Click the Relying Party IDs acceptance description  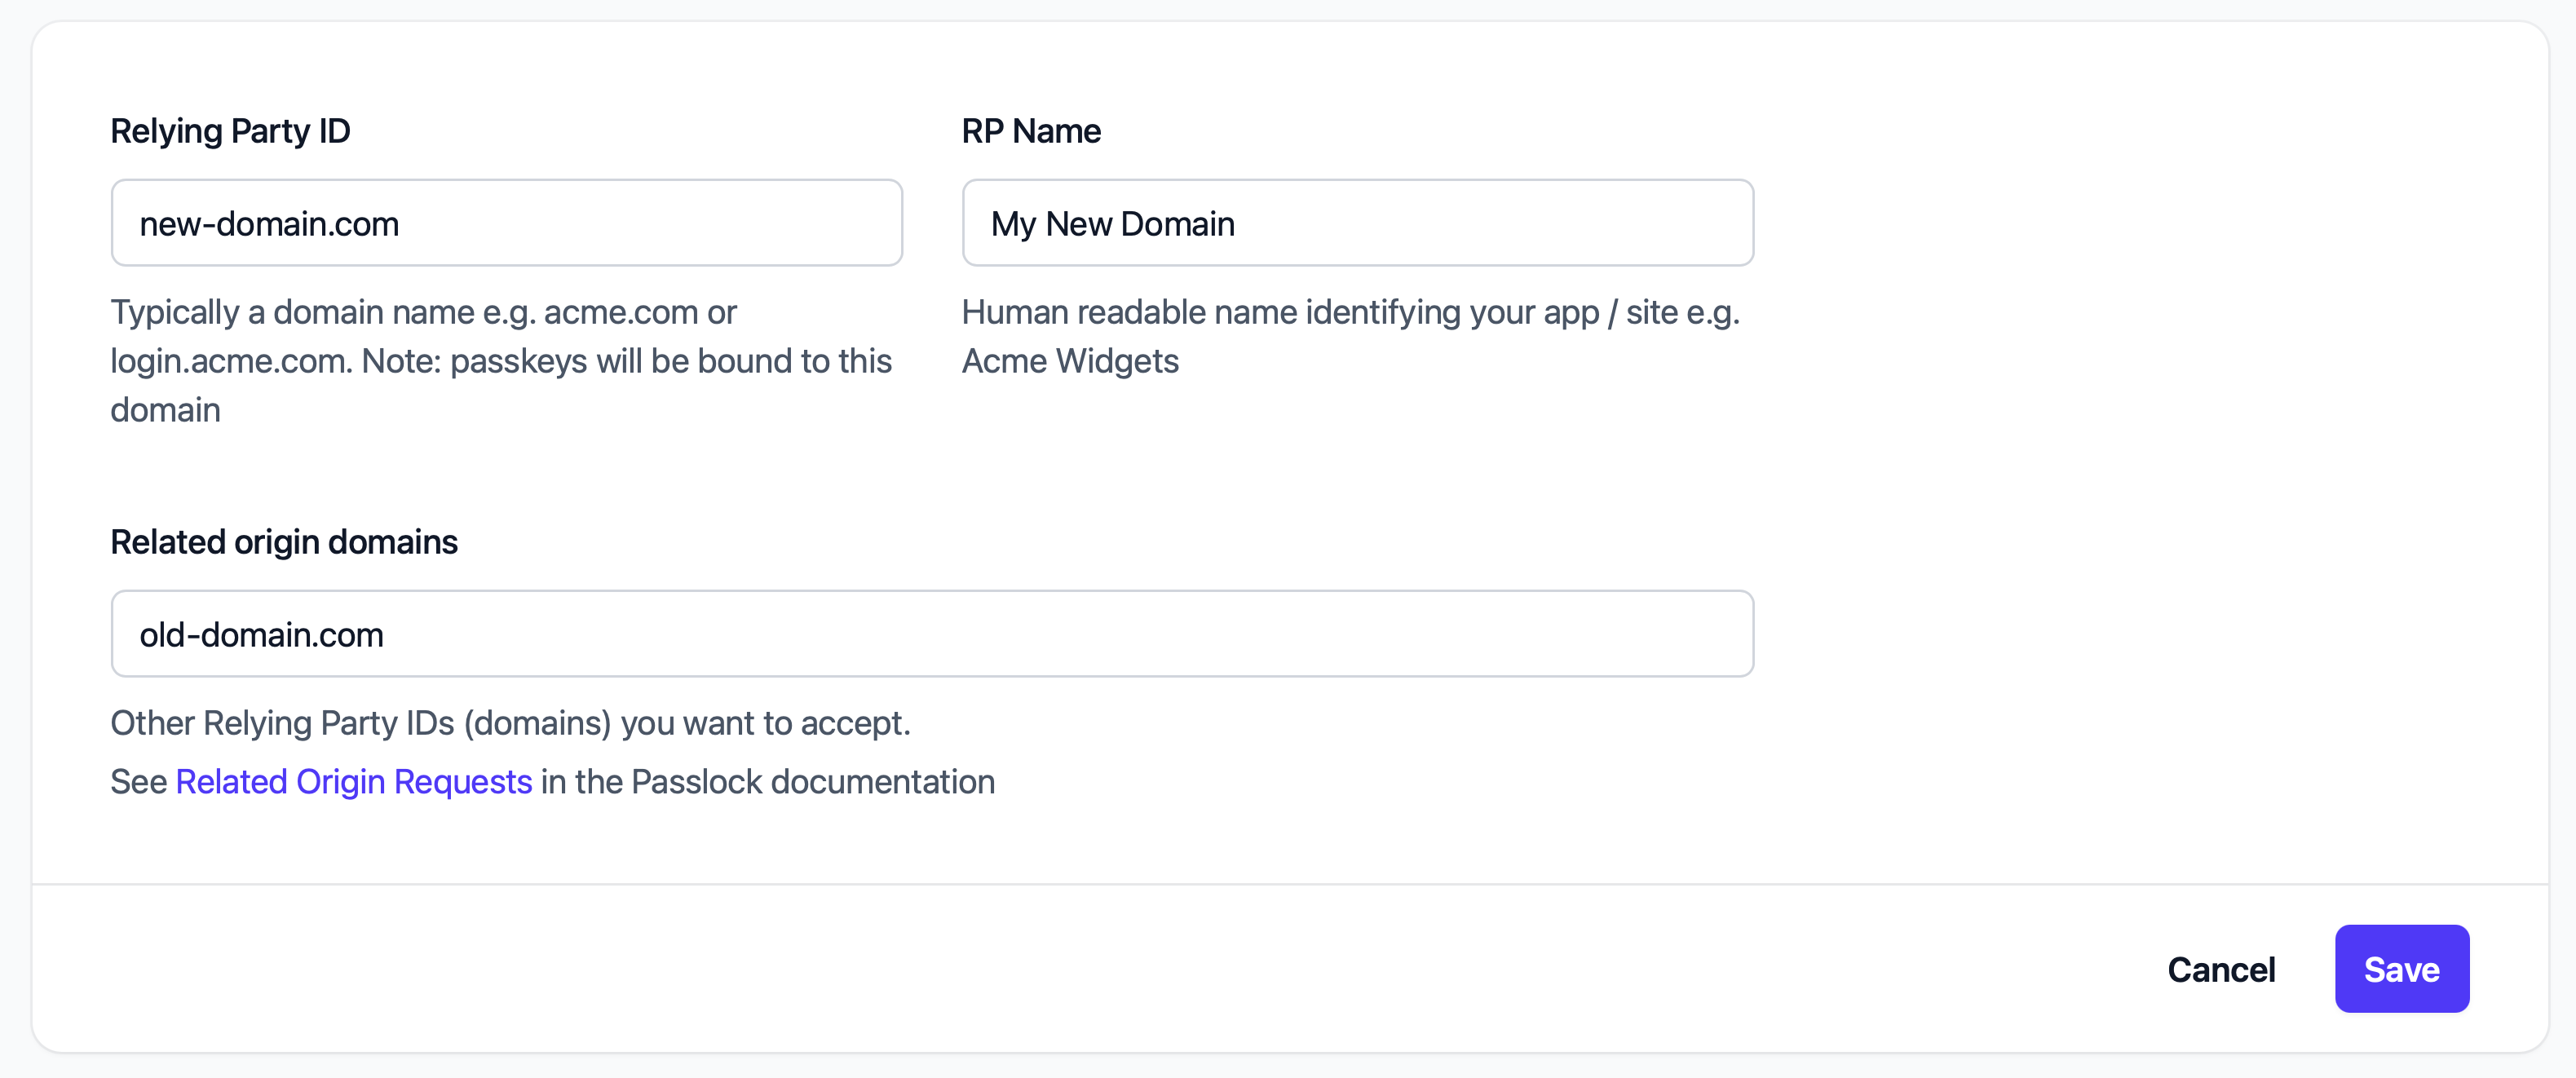[x=510, y=723]
